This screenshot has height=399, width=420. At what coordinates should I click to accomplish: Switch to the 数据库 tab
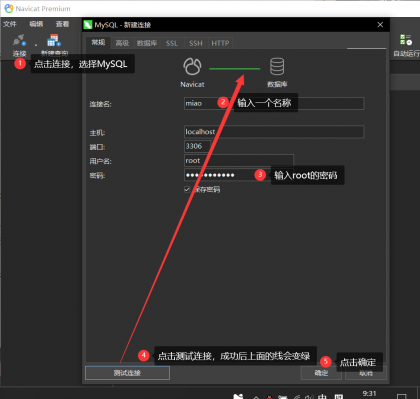[x=147, y=43]
